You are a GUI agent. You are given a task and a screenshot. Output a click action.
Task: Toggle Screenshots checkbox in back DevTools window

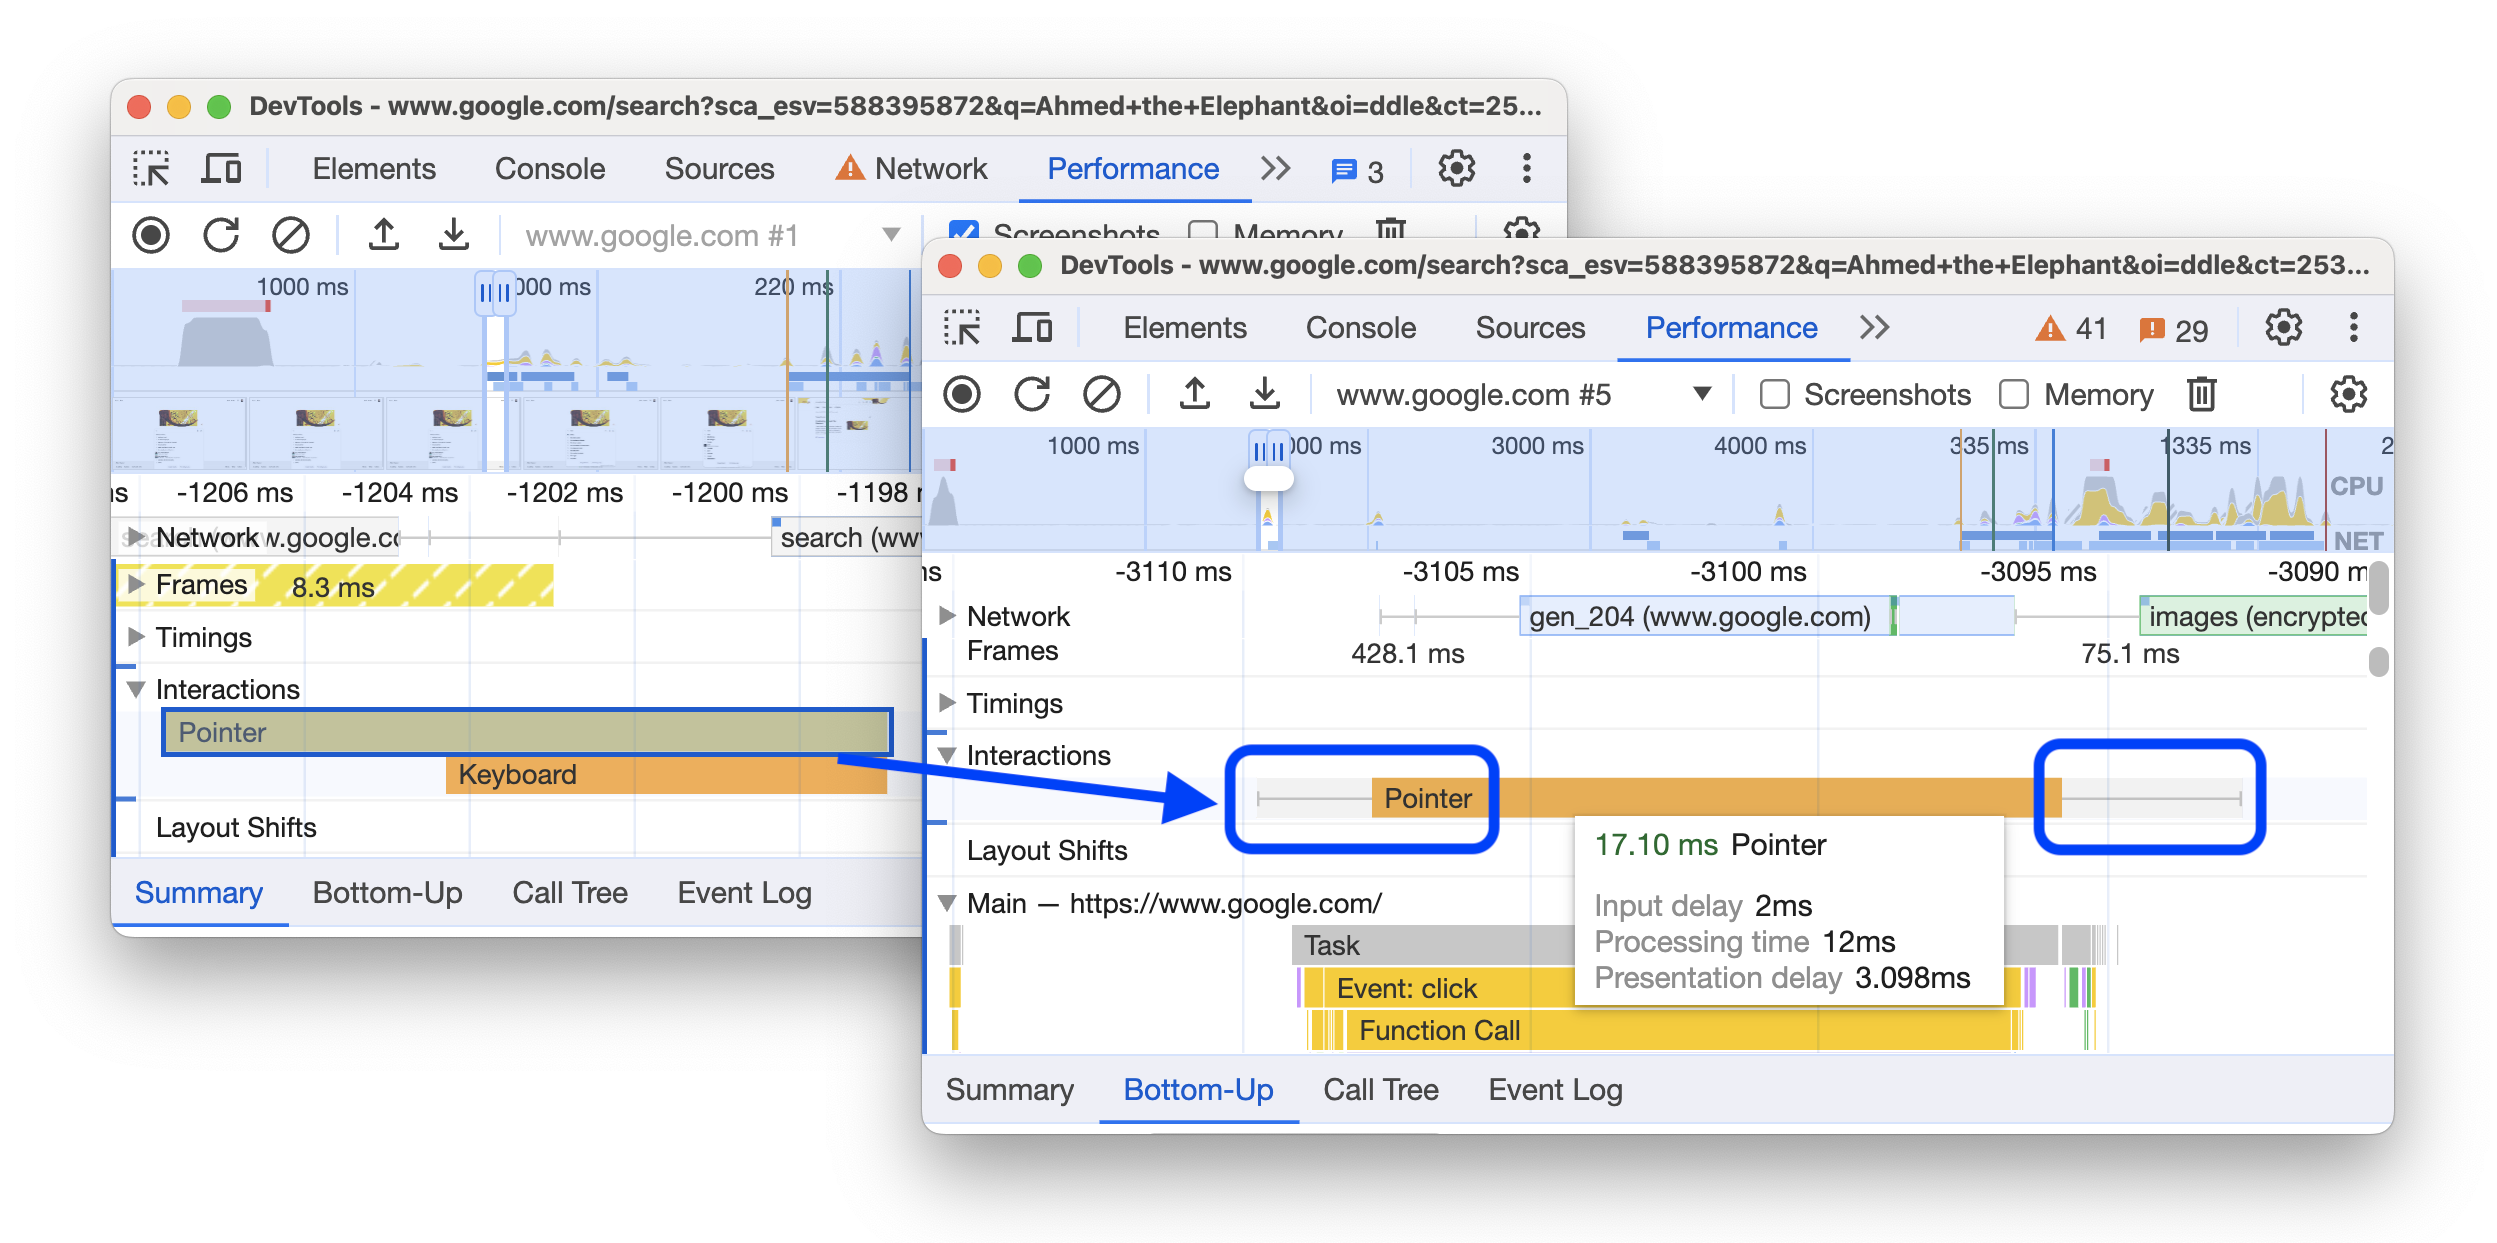tap(959, 228)
